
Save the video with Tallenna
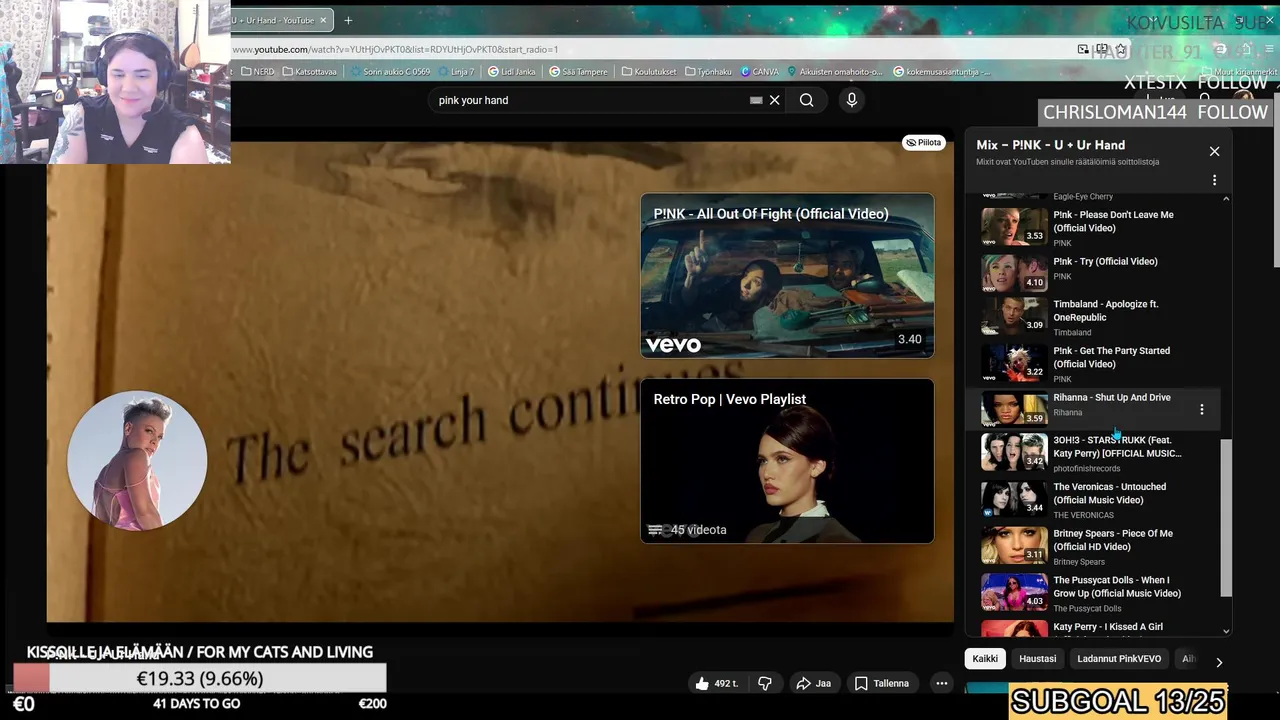coord(882,684)
